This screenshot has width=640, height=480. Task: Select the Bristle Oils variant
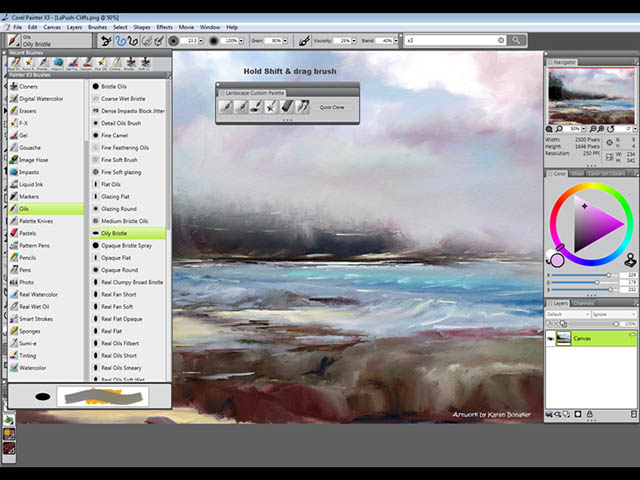click(128, 87)
